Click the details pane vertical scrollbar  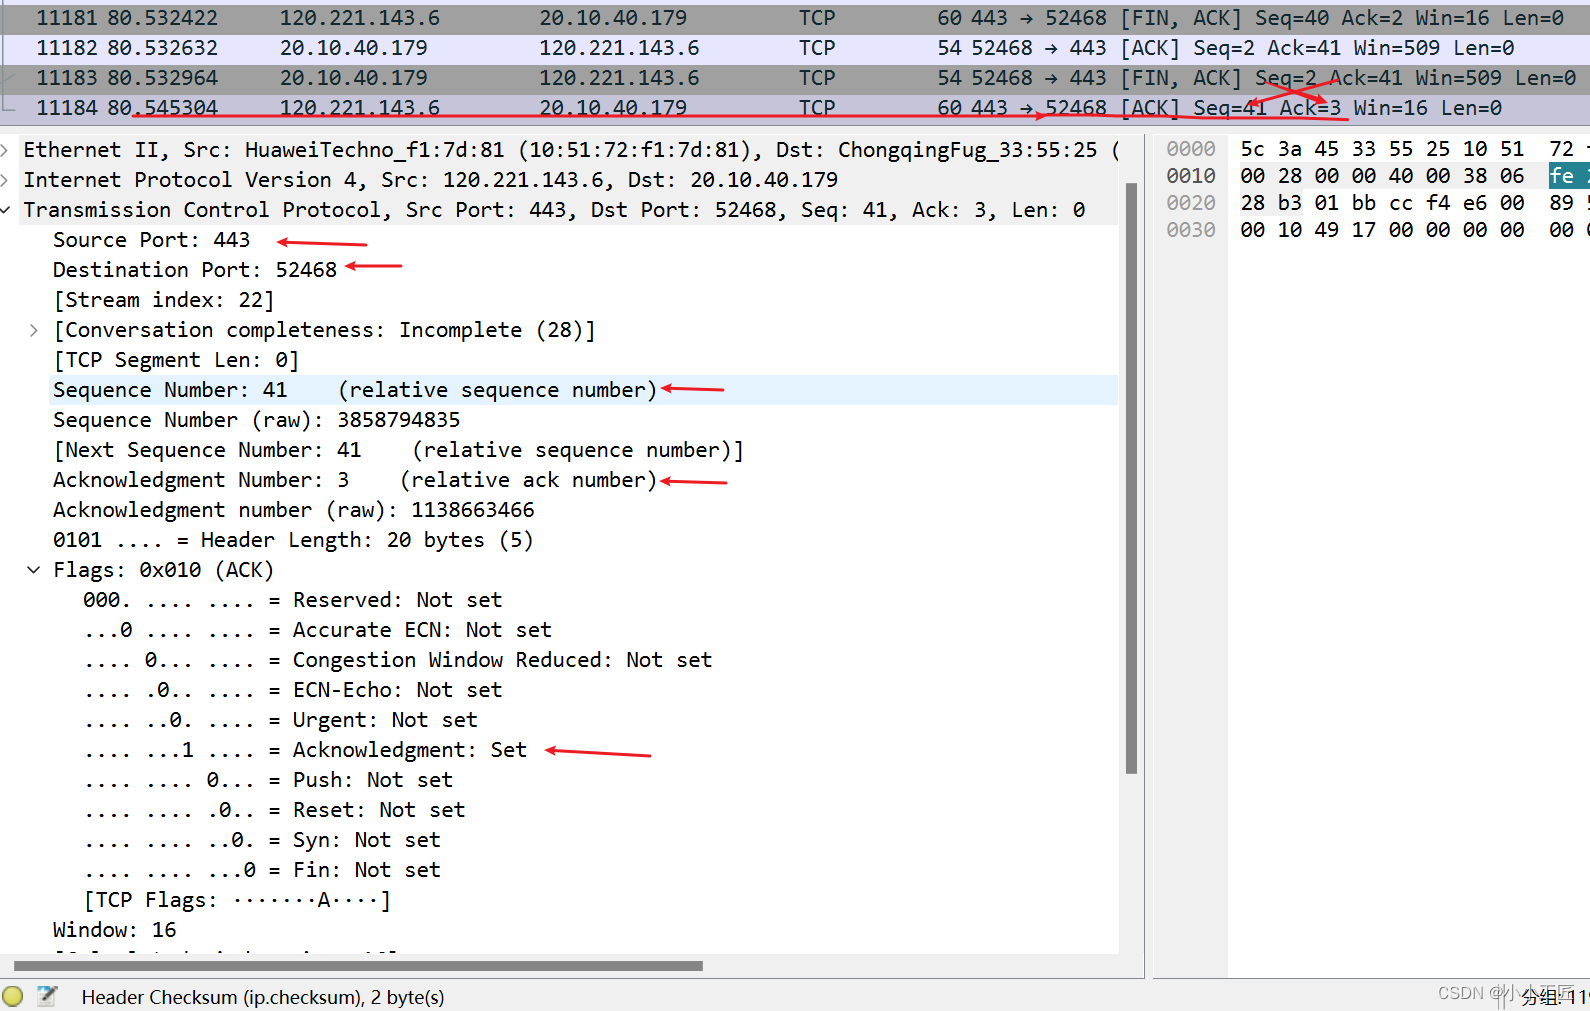pos(1131,478)
